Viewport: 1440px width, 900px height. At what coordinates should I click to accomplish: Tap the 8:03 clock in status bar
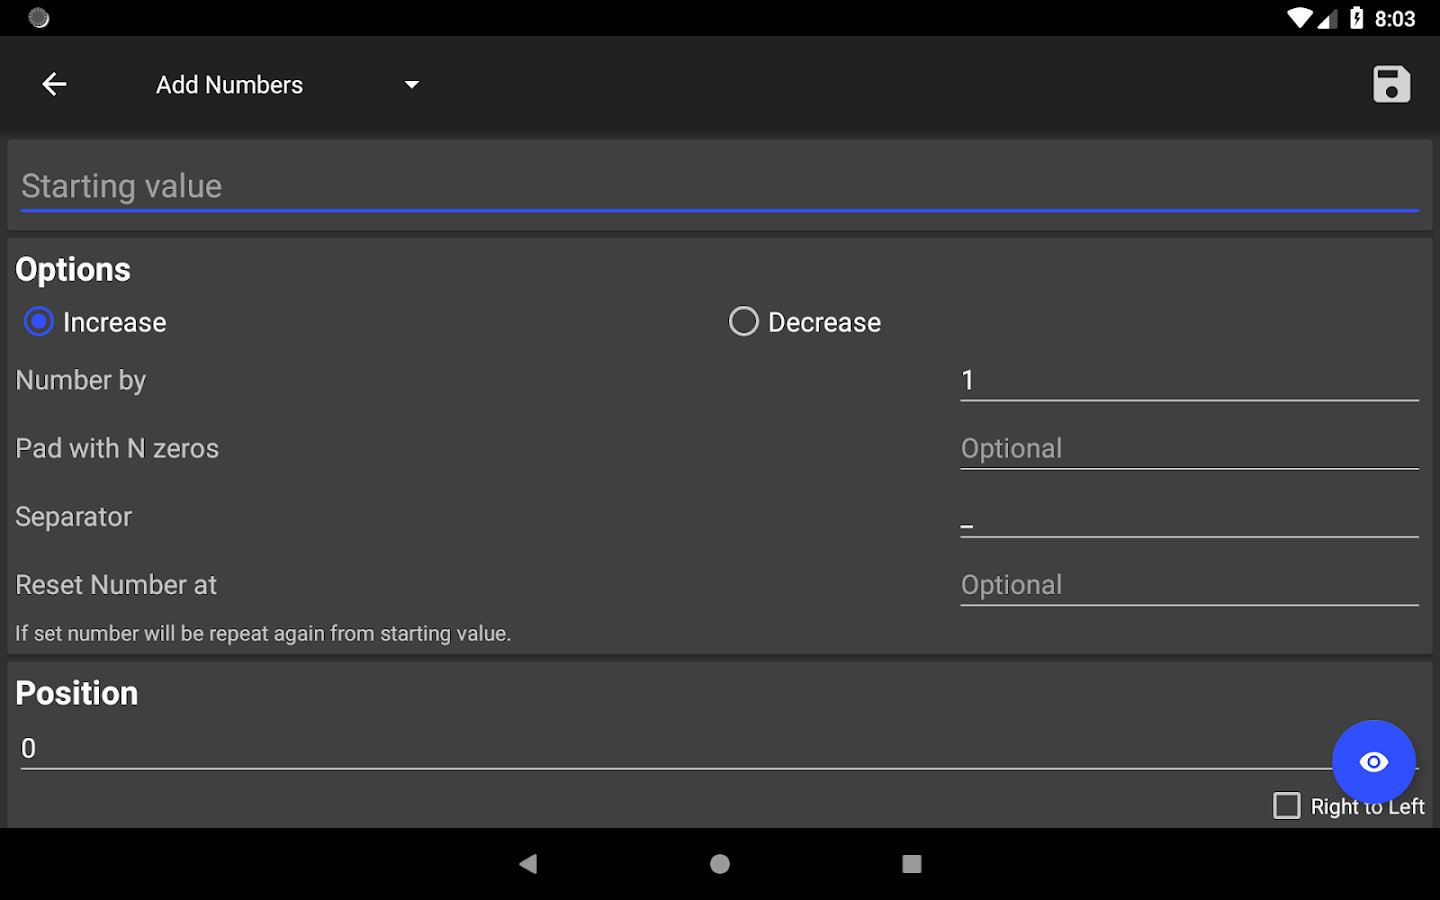(x=1395, y=19)
